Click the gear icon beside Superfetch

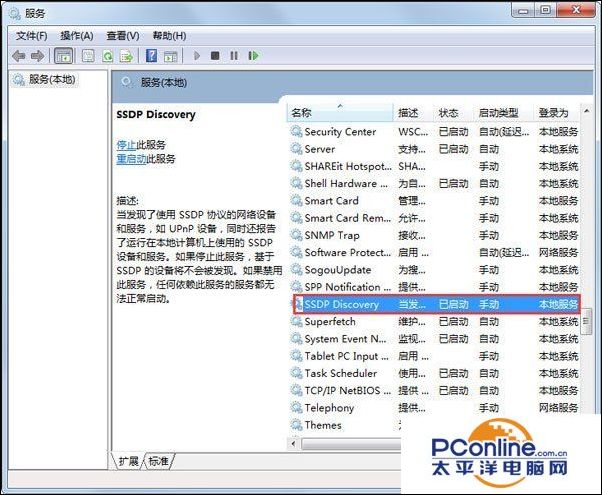[296, 321]
